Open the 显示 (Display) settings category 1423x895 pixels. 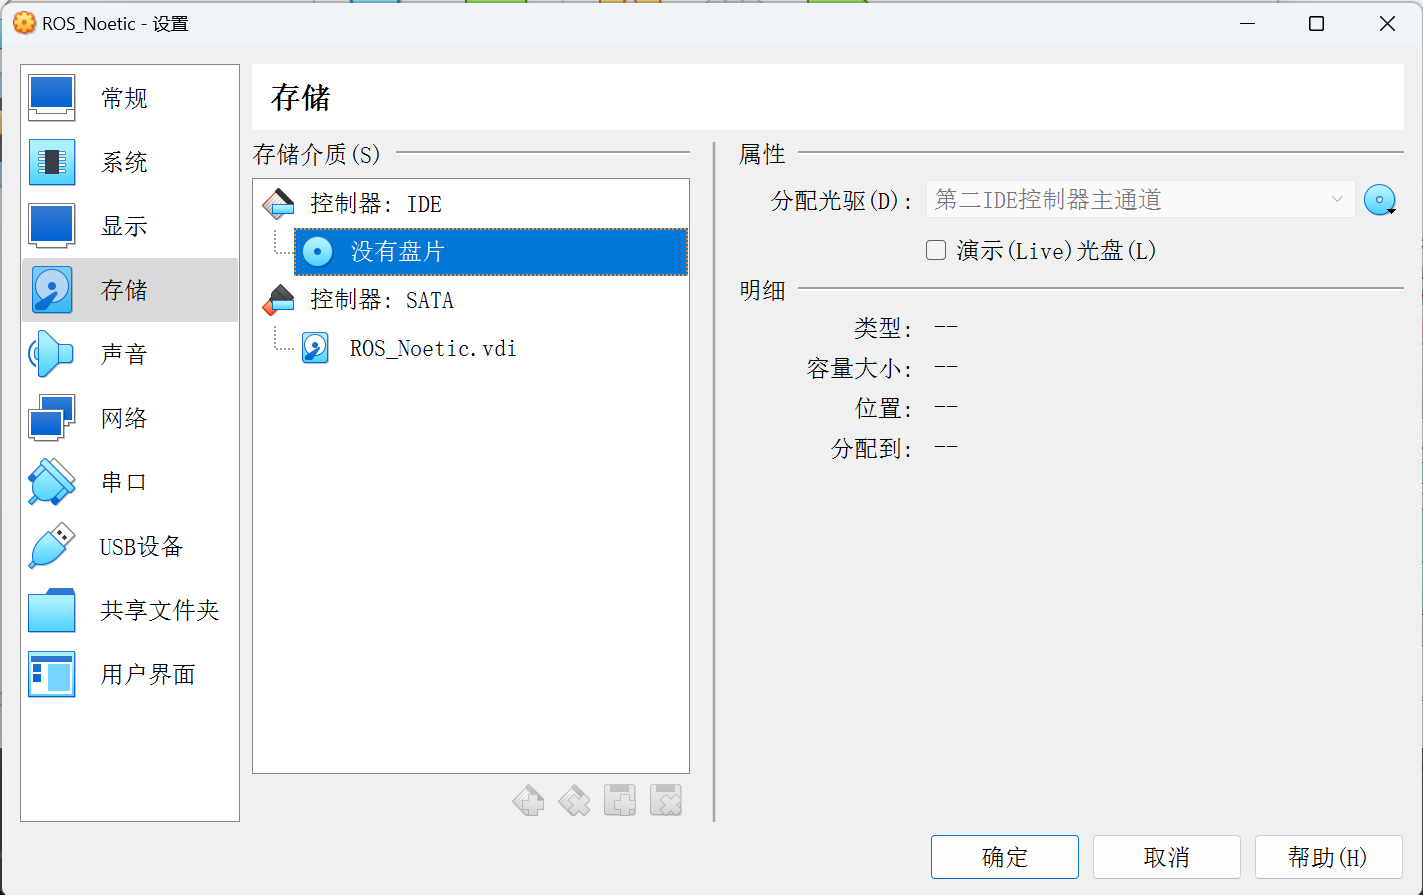coord(130,226)
